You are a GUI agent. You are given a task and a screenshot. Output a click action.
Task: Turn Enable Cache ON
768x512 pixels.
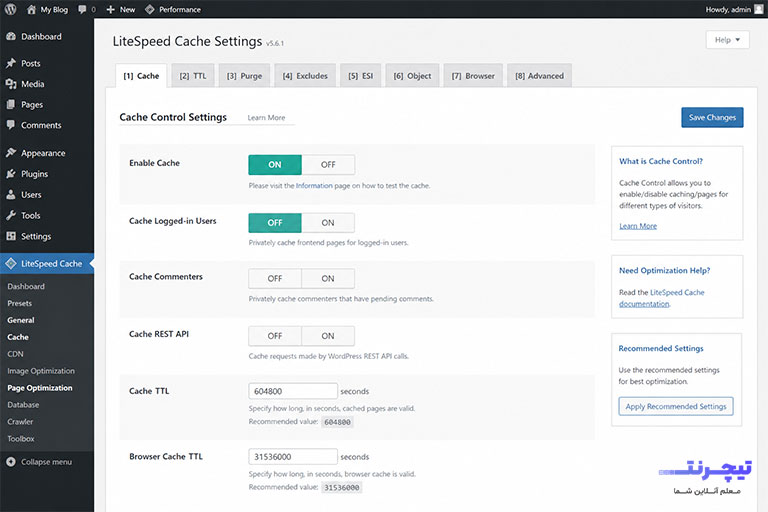click(x=275, y=165)
